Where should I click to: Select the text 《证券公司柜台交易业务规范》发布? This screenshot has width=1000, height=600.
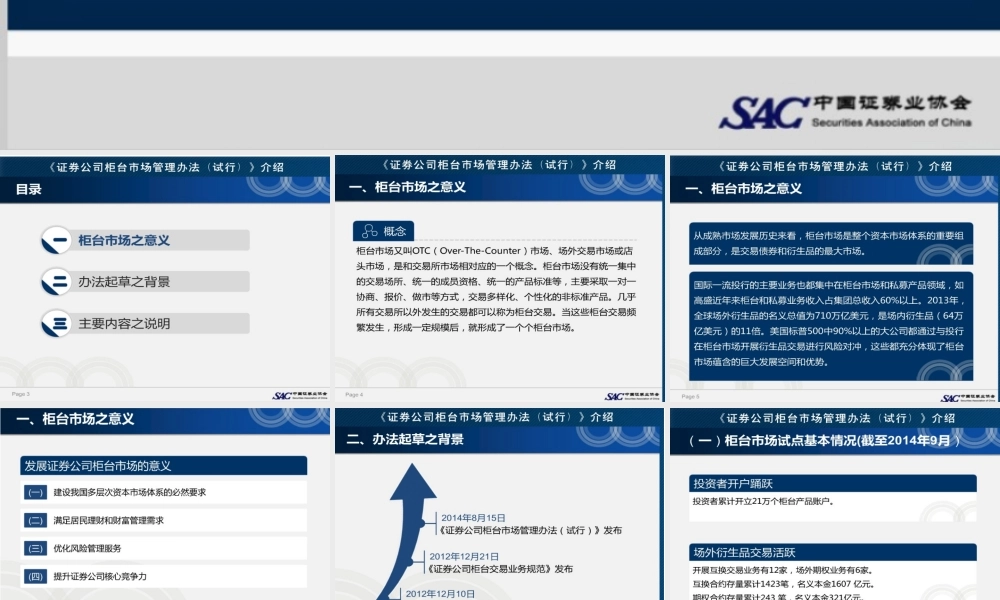tap(500, 569)
